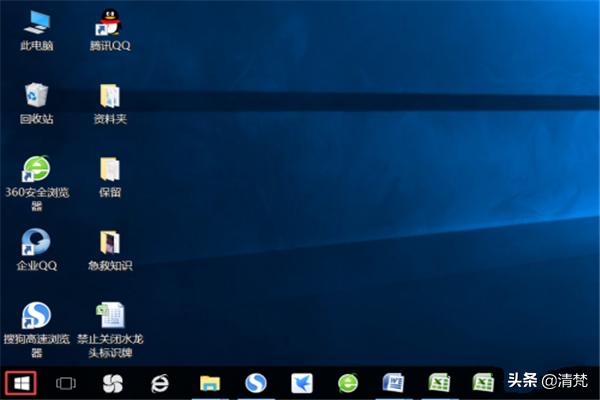This screenshot has height=400, width=600.
Task: Click the blue bird app in the taskbar
Action: 302,382
